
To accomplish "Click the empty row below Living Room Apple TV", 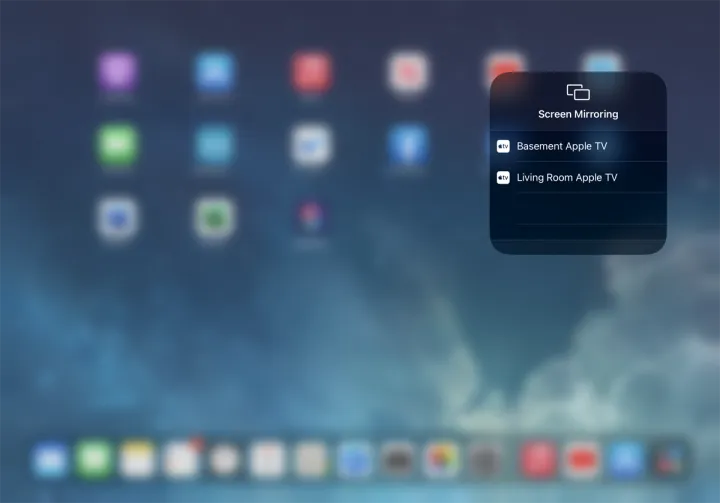I will (577, 208).
